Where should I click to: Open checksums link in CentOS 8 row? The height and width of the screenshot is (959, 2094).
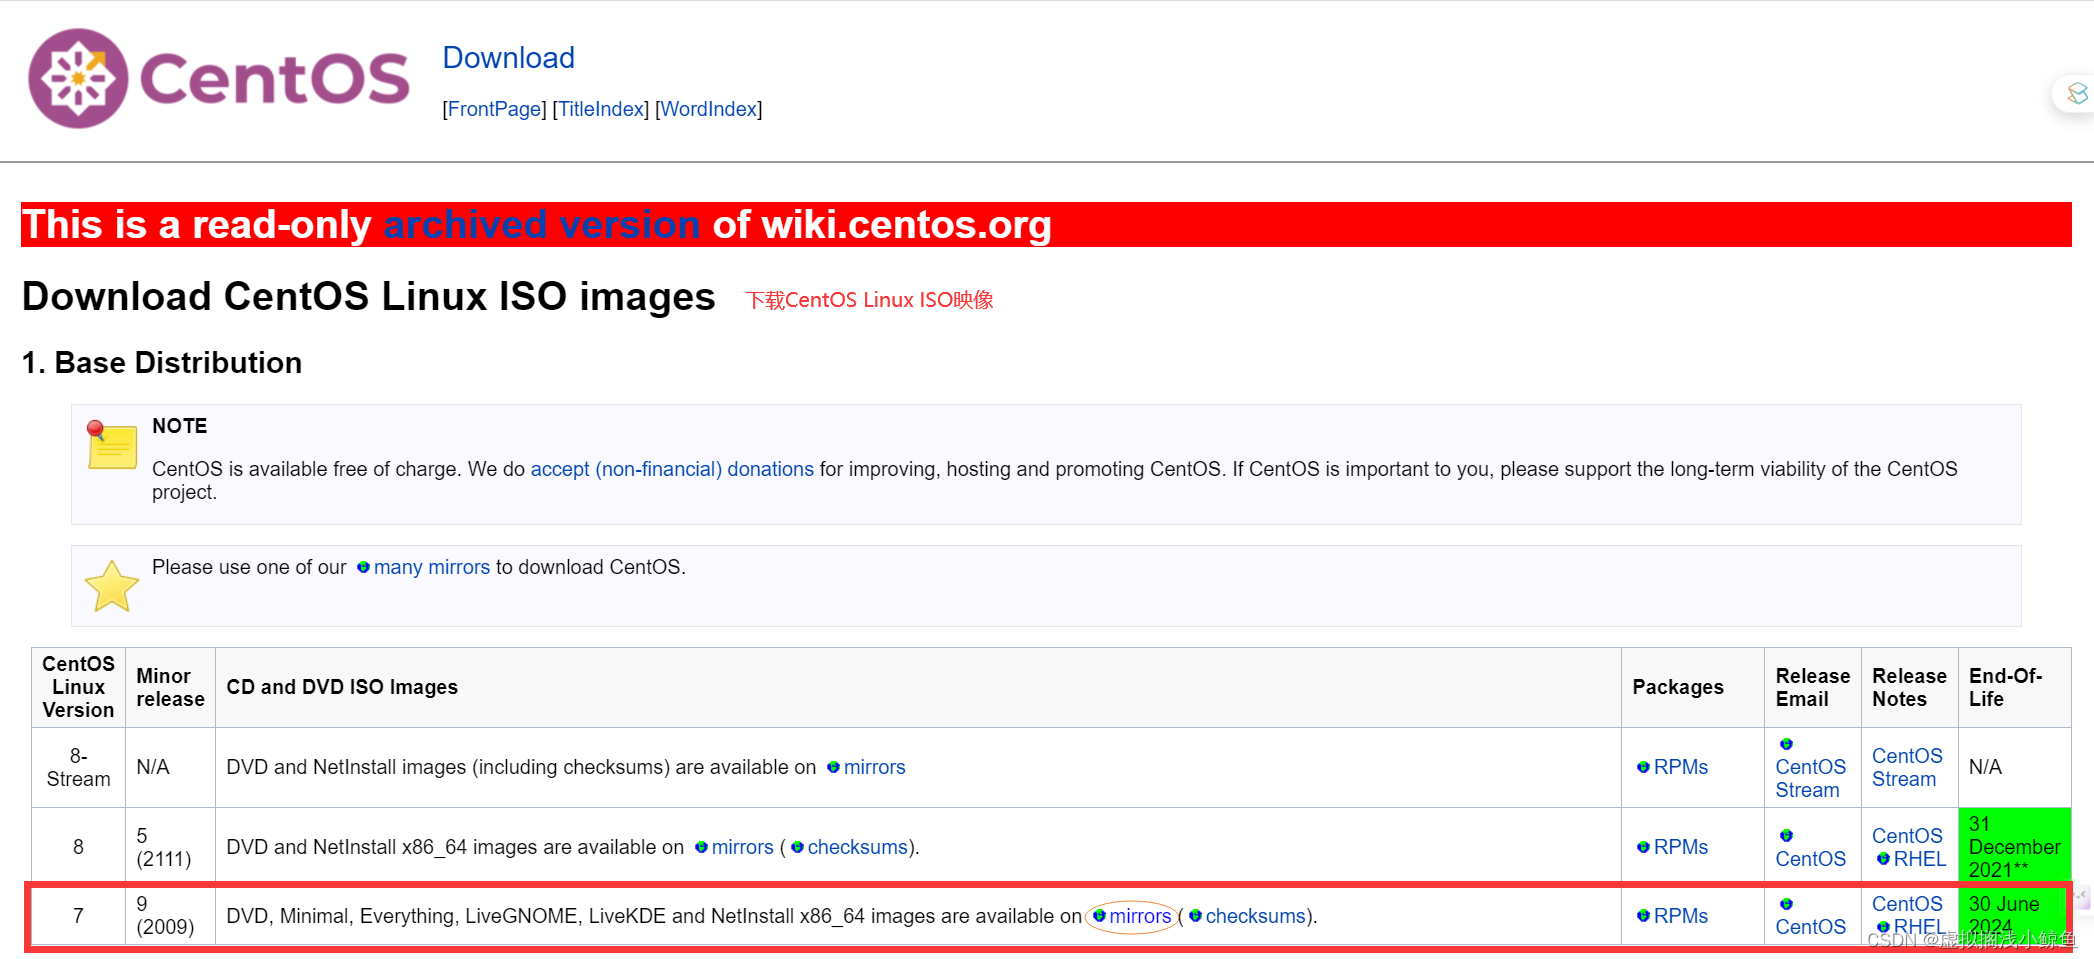tap(857, 847)
